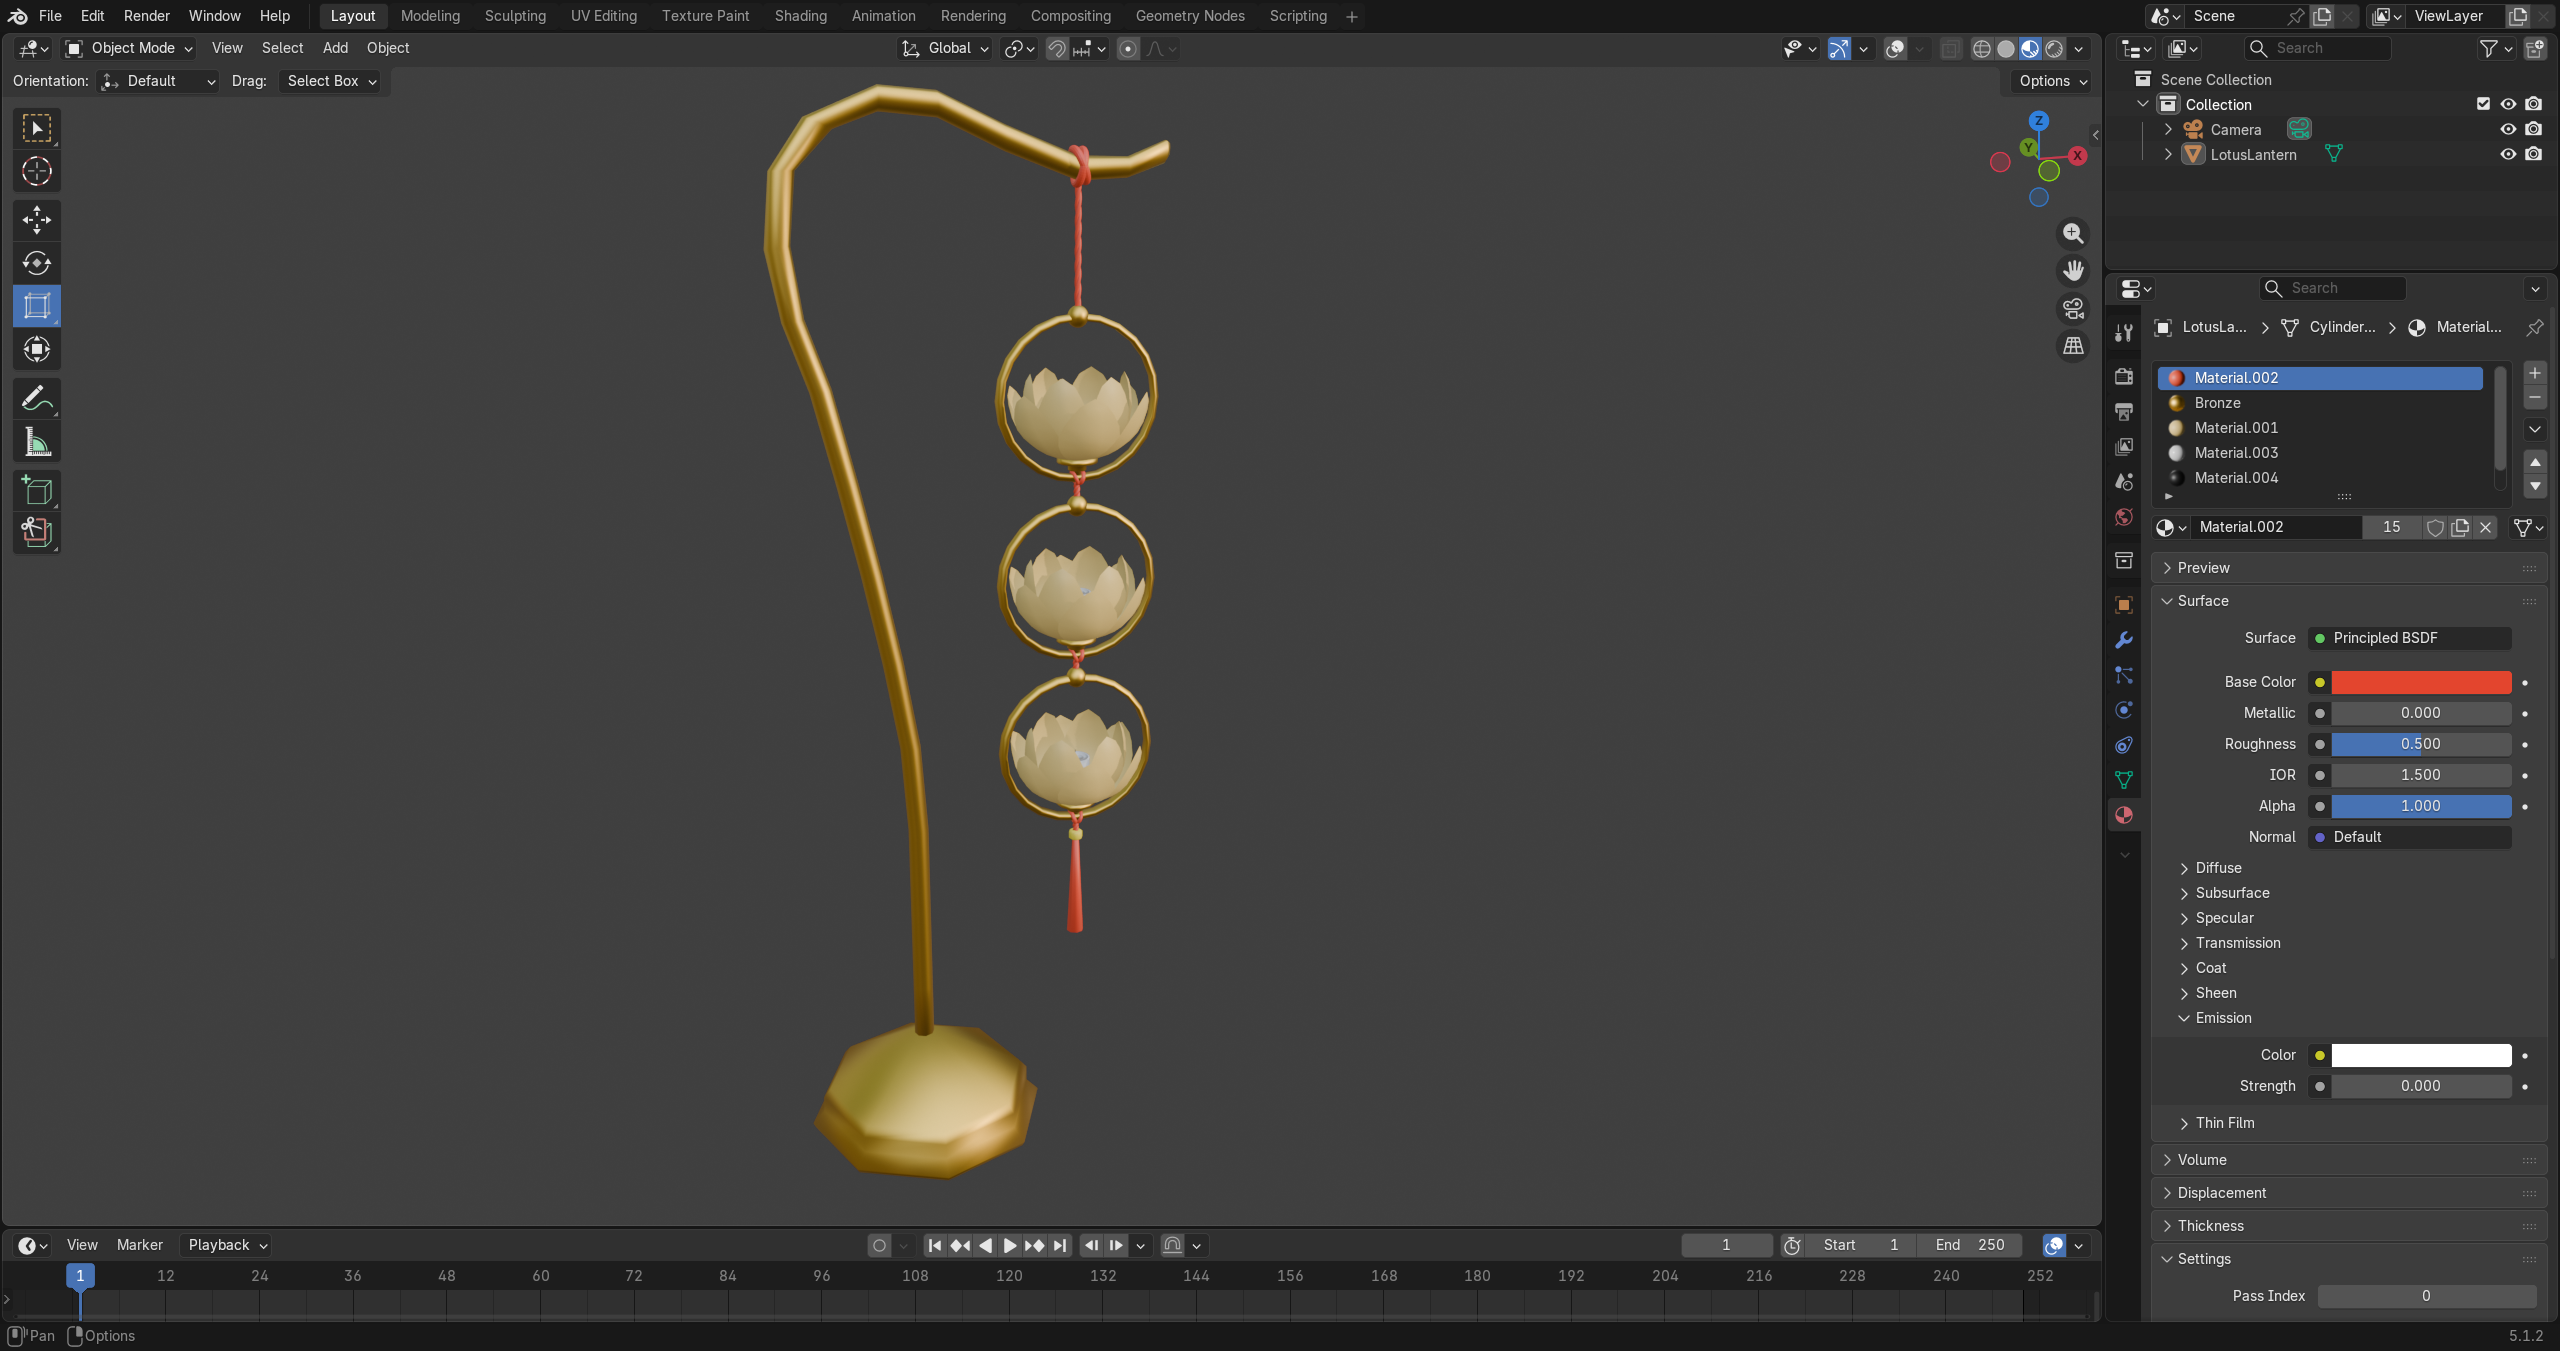
Task: Unlink Material.002 with the X button
Action: 2486,527
